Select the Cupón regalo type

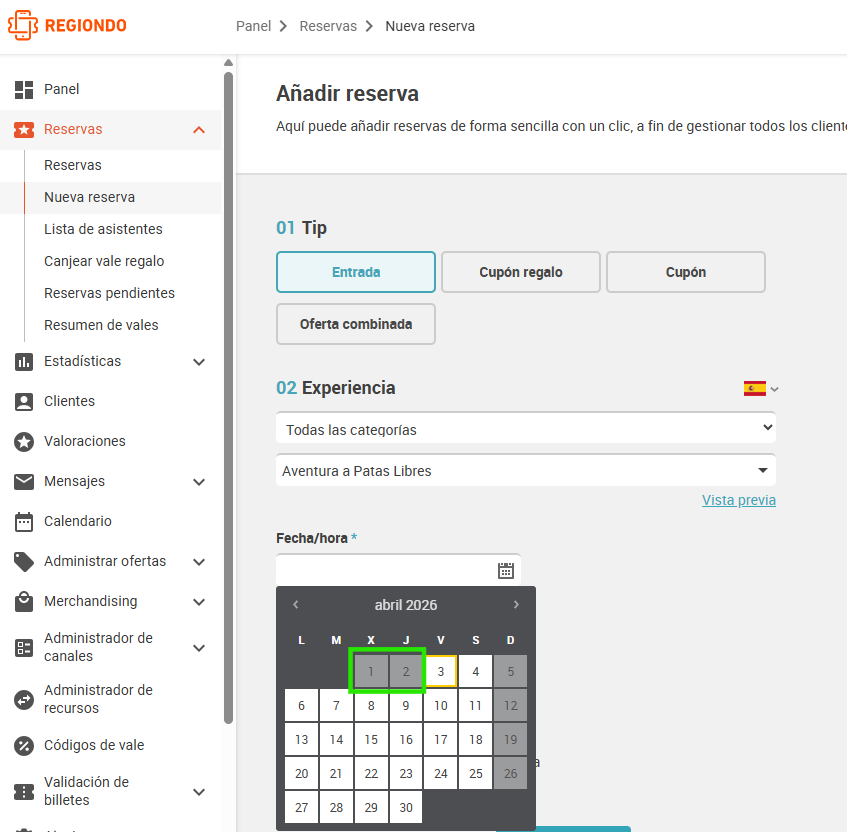(521, 272)
